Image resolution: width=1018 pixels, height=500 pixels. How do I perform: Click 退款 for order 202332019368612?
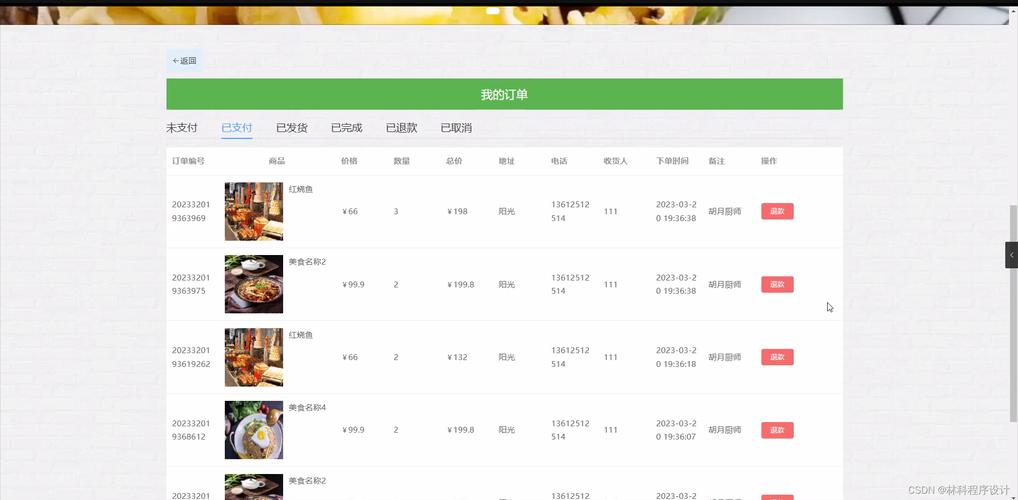[777, 430]
